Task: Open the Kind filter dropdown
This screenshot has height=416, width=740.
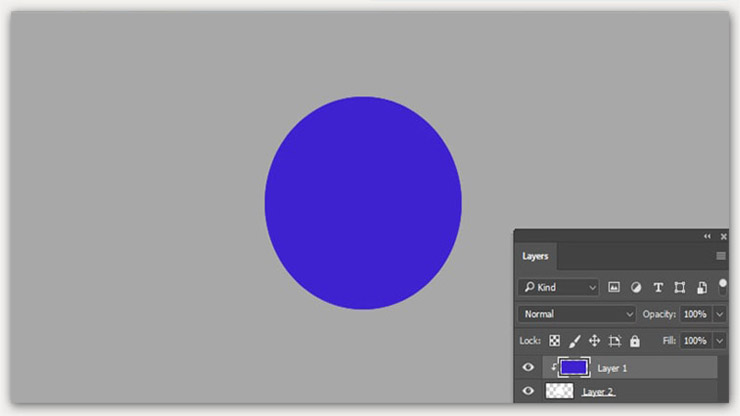Action: point(558,287)
